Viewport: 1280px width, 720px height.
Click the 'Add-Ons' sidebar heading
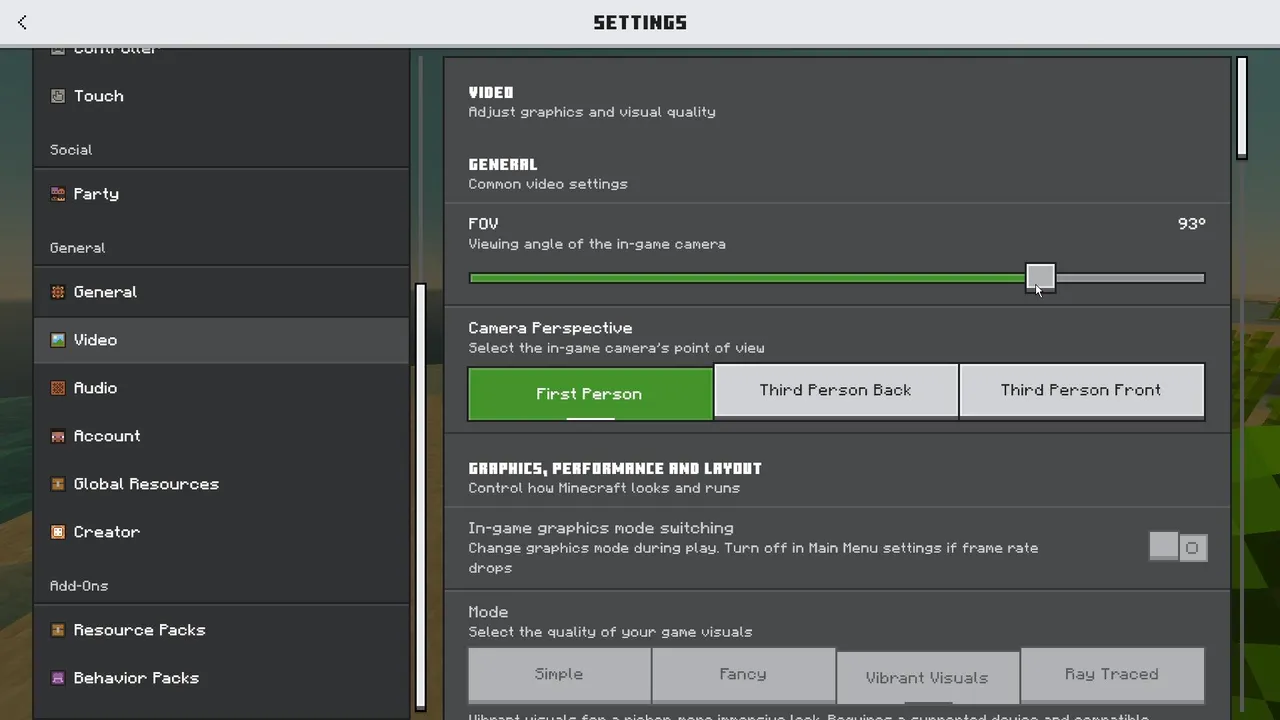tap(79, 586)
